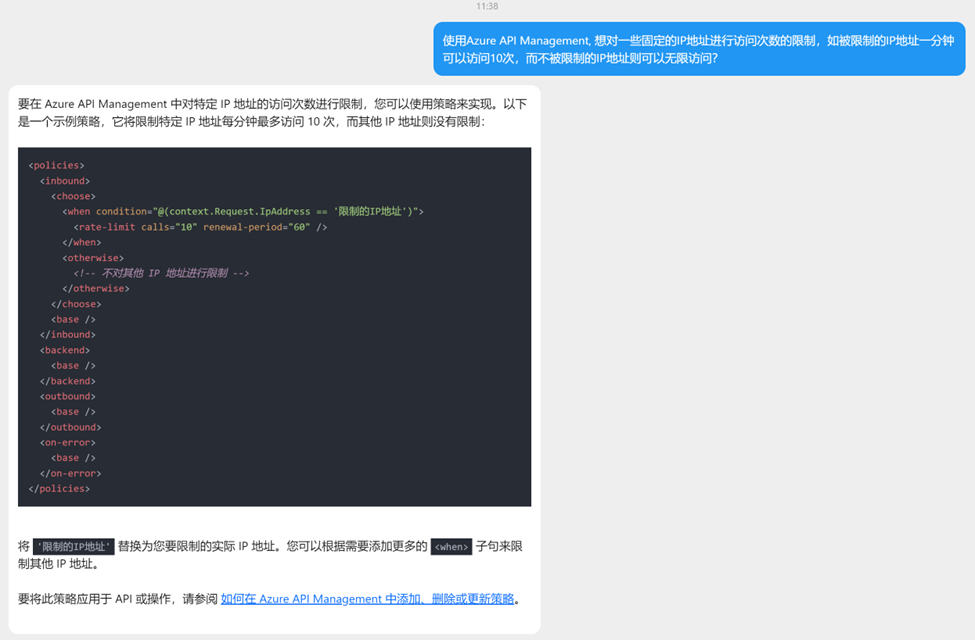The width and height of the screenshot is (975, 640).
Task: Click the closing </choose> tag in code
Action: coord(77,304)
